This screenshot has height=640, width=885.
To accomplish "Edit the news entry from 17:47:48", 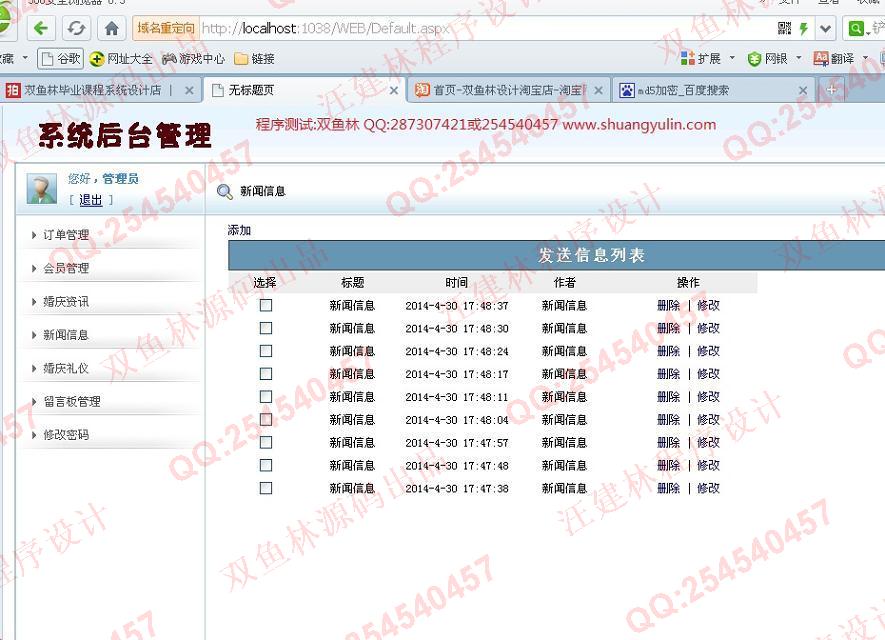I will click(708, 465).
